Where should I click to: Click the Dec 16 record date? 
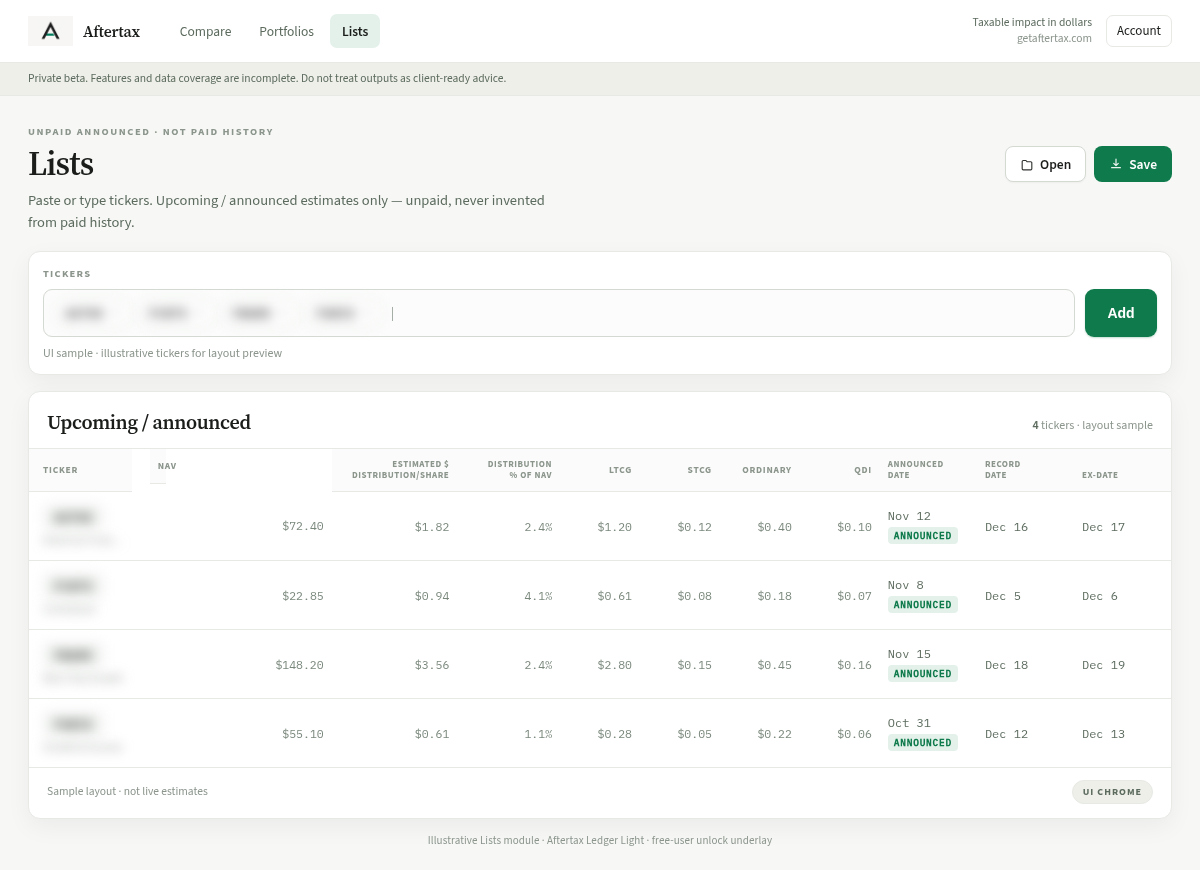point(1006,527)
